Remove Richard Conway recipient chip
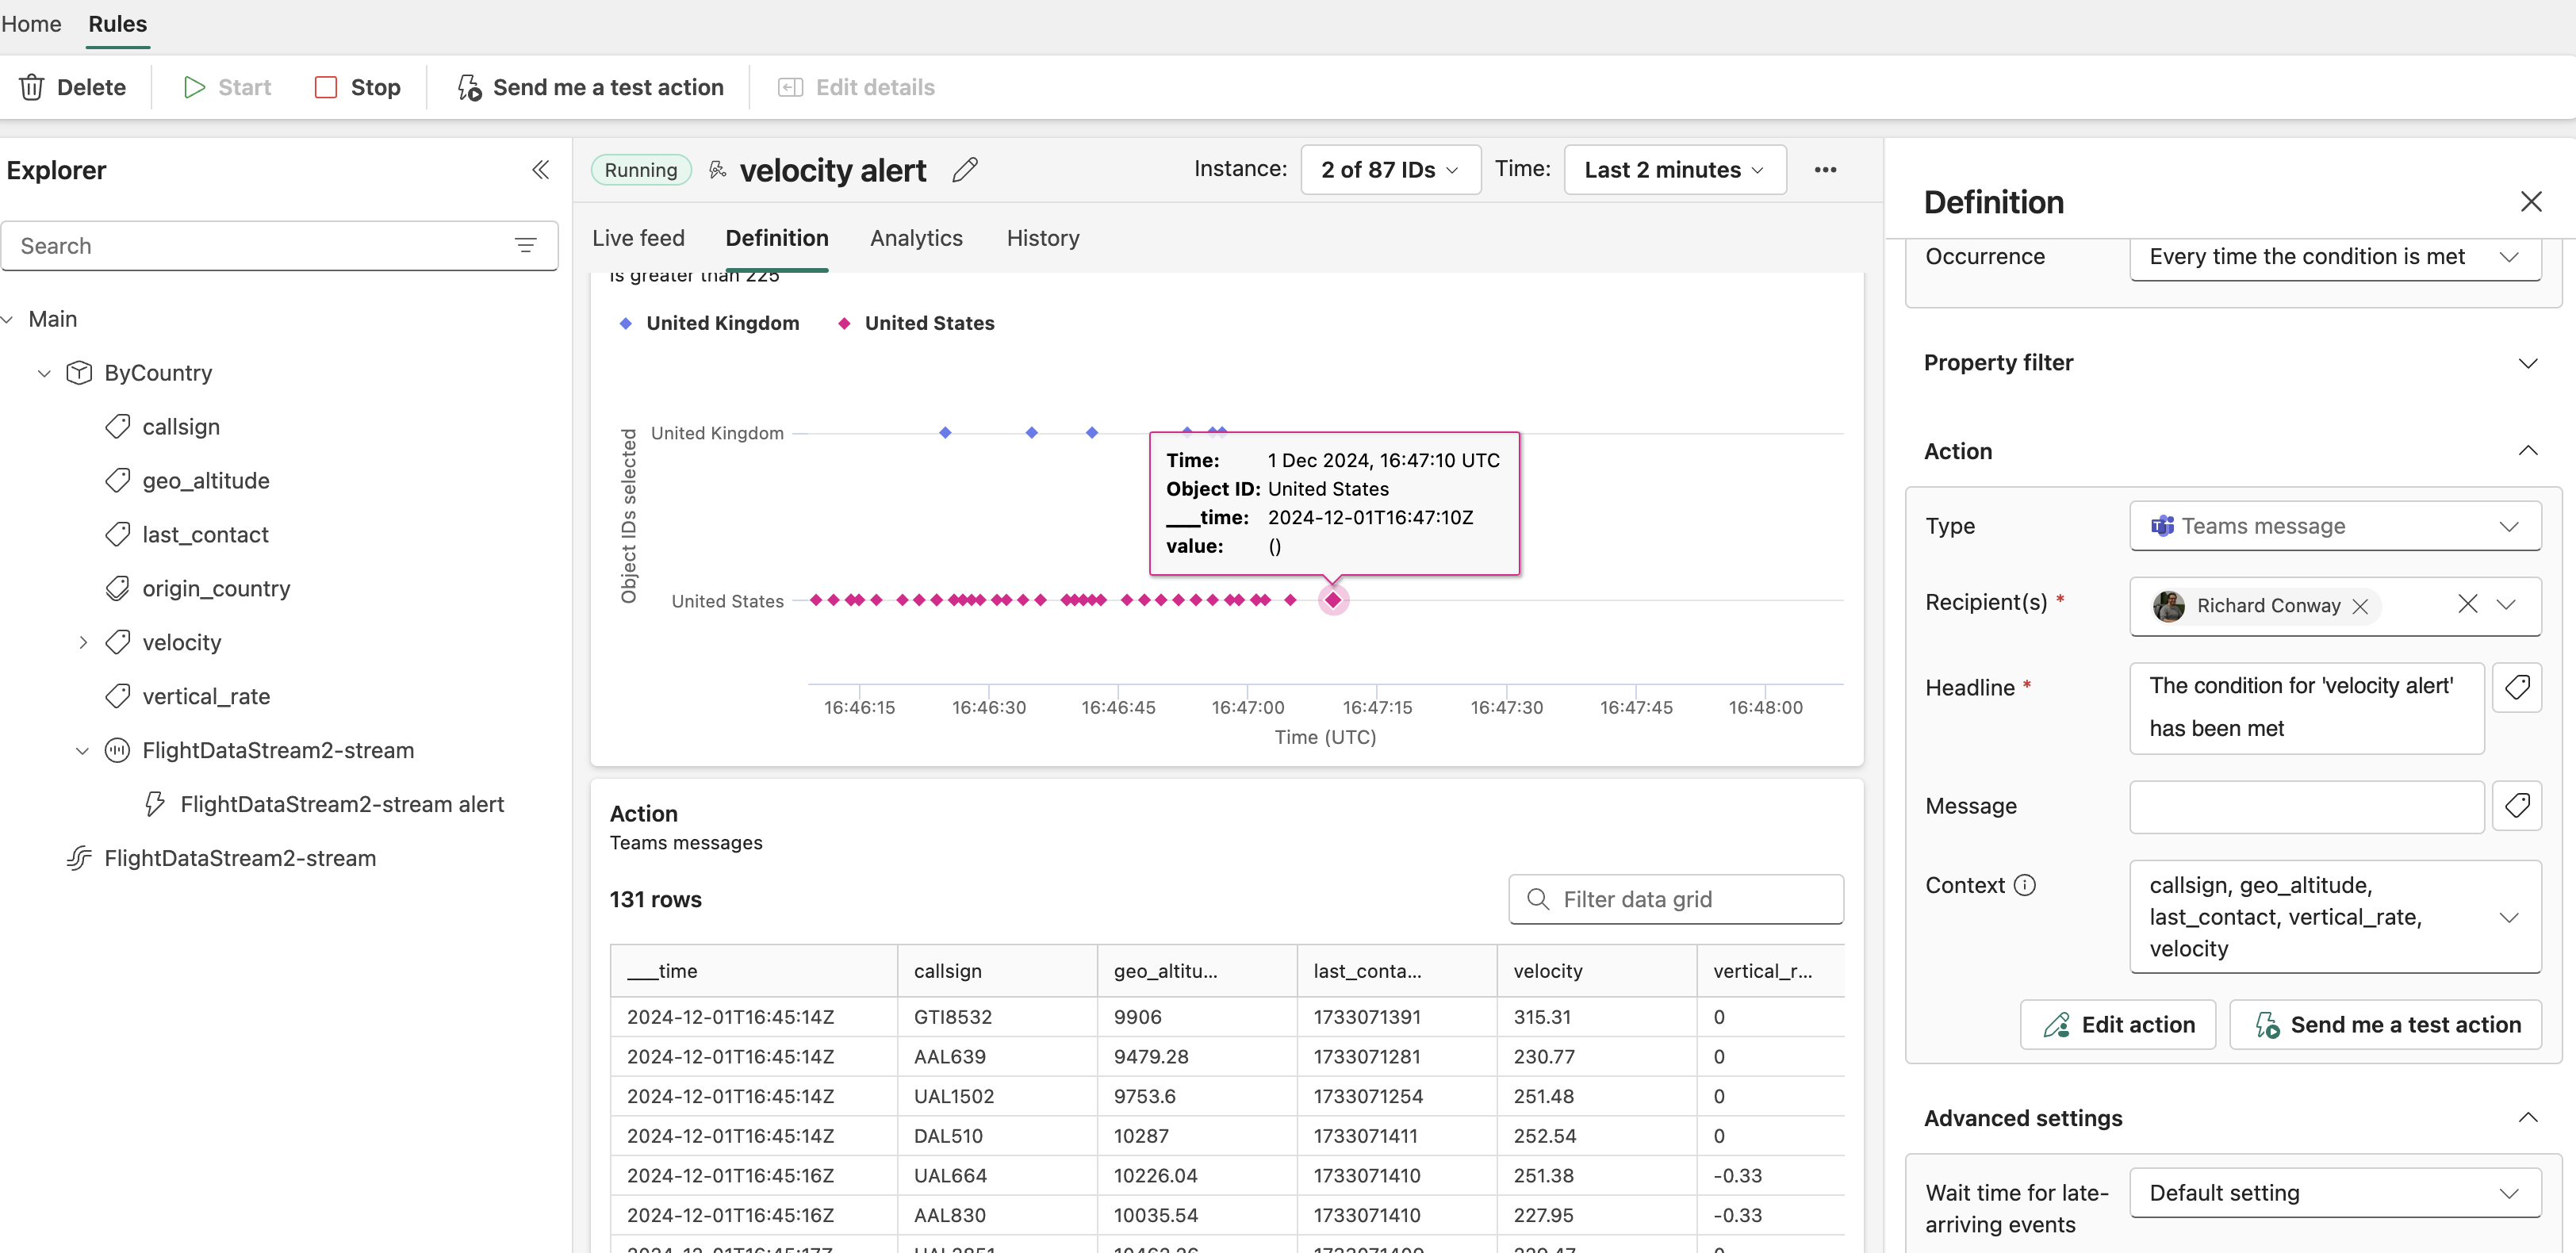Image resolution: width=2576 pixels, height=1253 pixels. click(x=2360, y=606)
